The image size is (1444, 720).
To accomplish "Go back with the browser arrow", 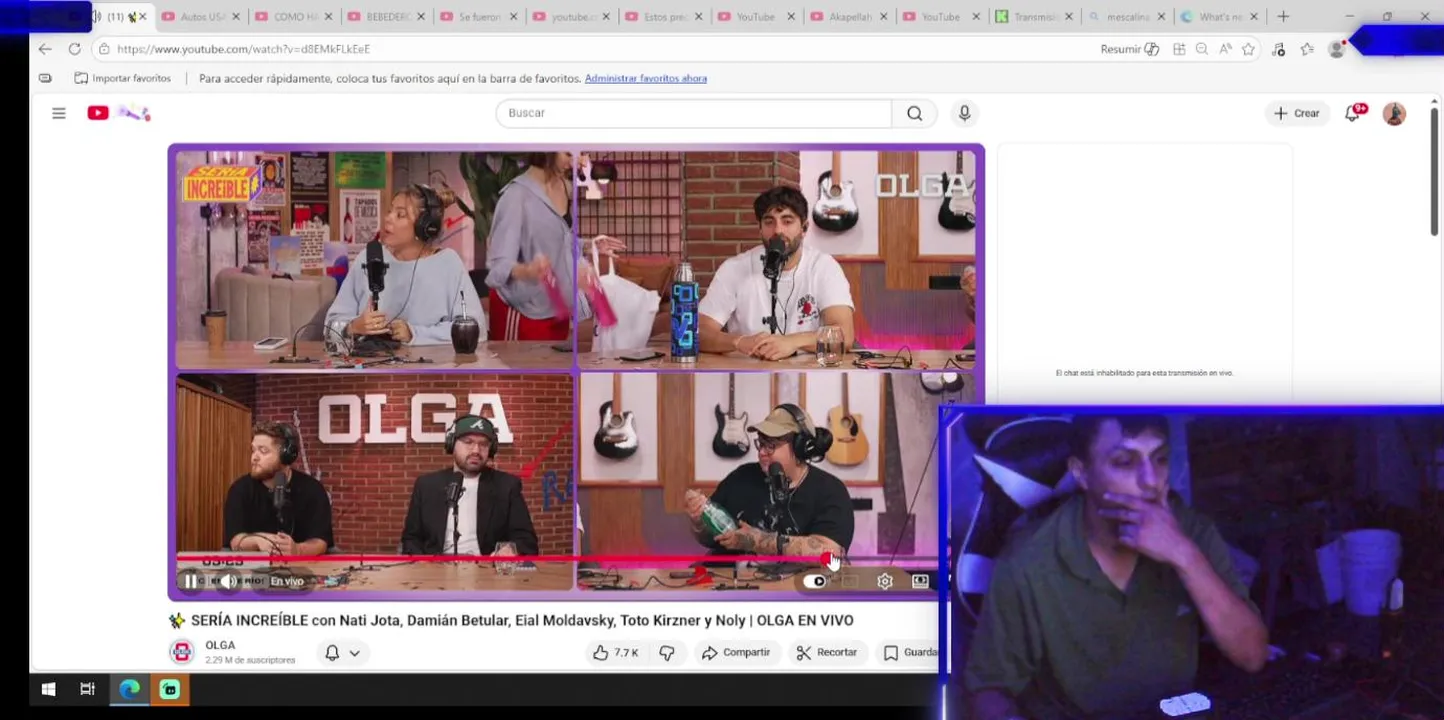I will [44, 49].
